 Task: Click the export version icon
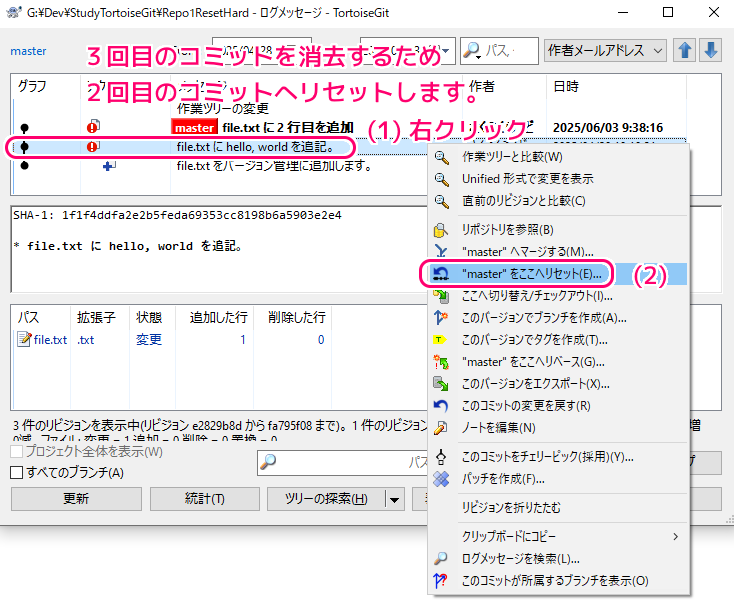pos(441,384)
